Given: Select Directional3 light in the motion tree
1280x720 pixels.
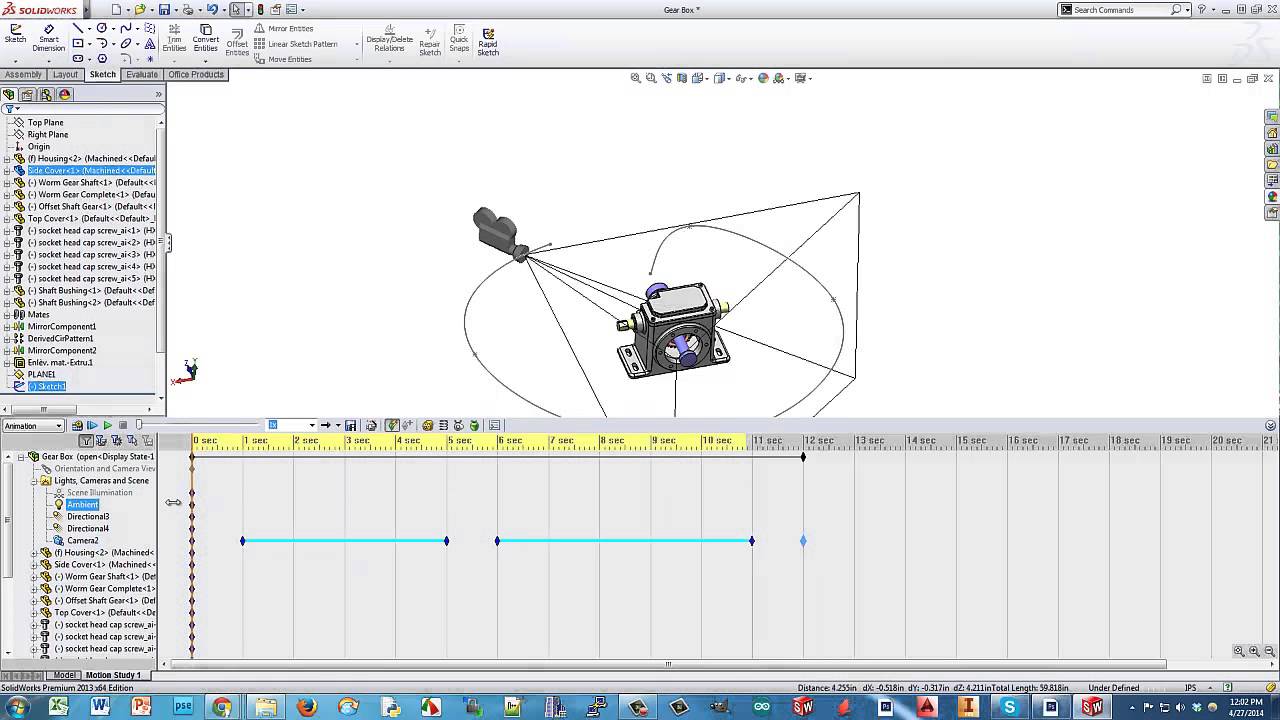Looking at the screenshot, I should point(88,517).
